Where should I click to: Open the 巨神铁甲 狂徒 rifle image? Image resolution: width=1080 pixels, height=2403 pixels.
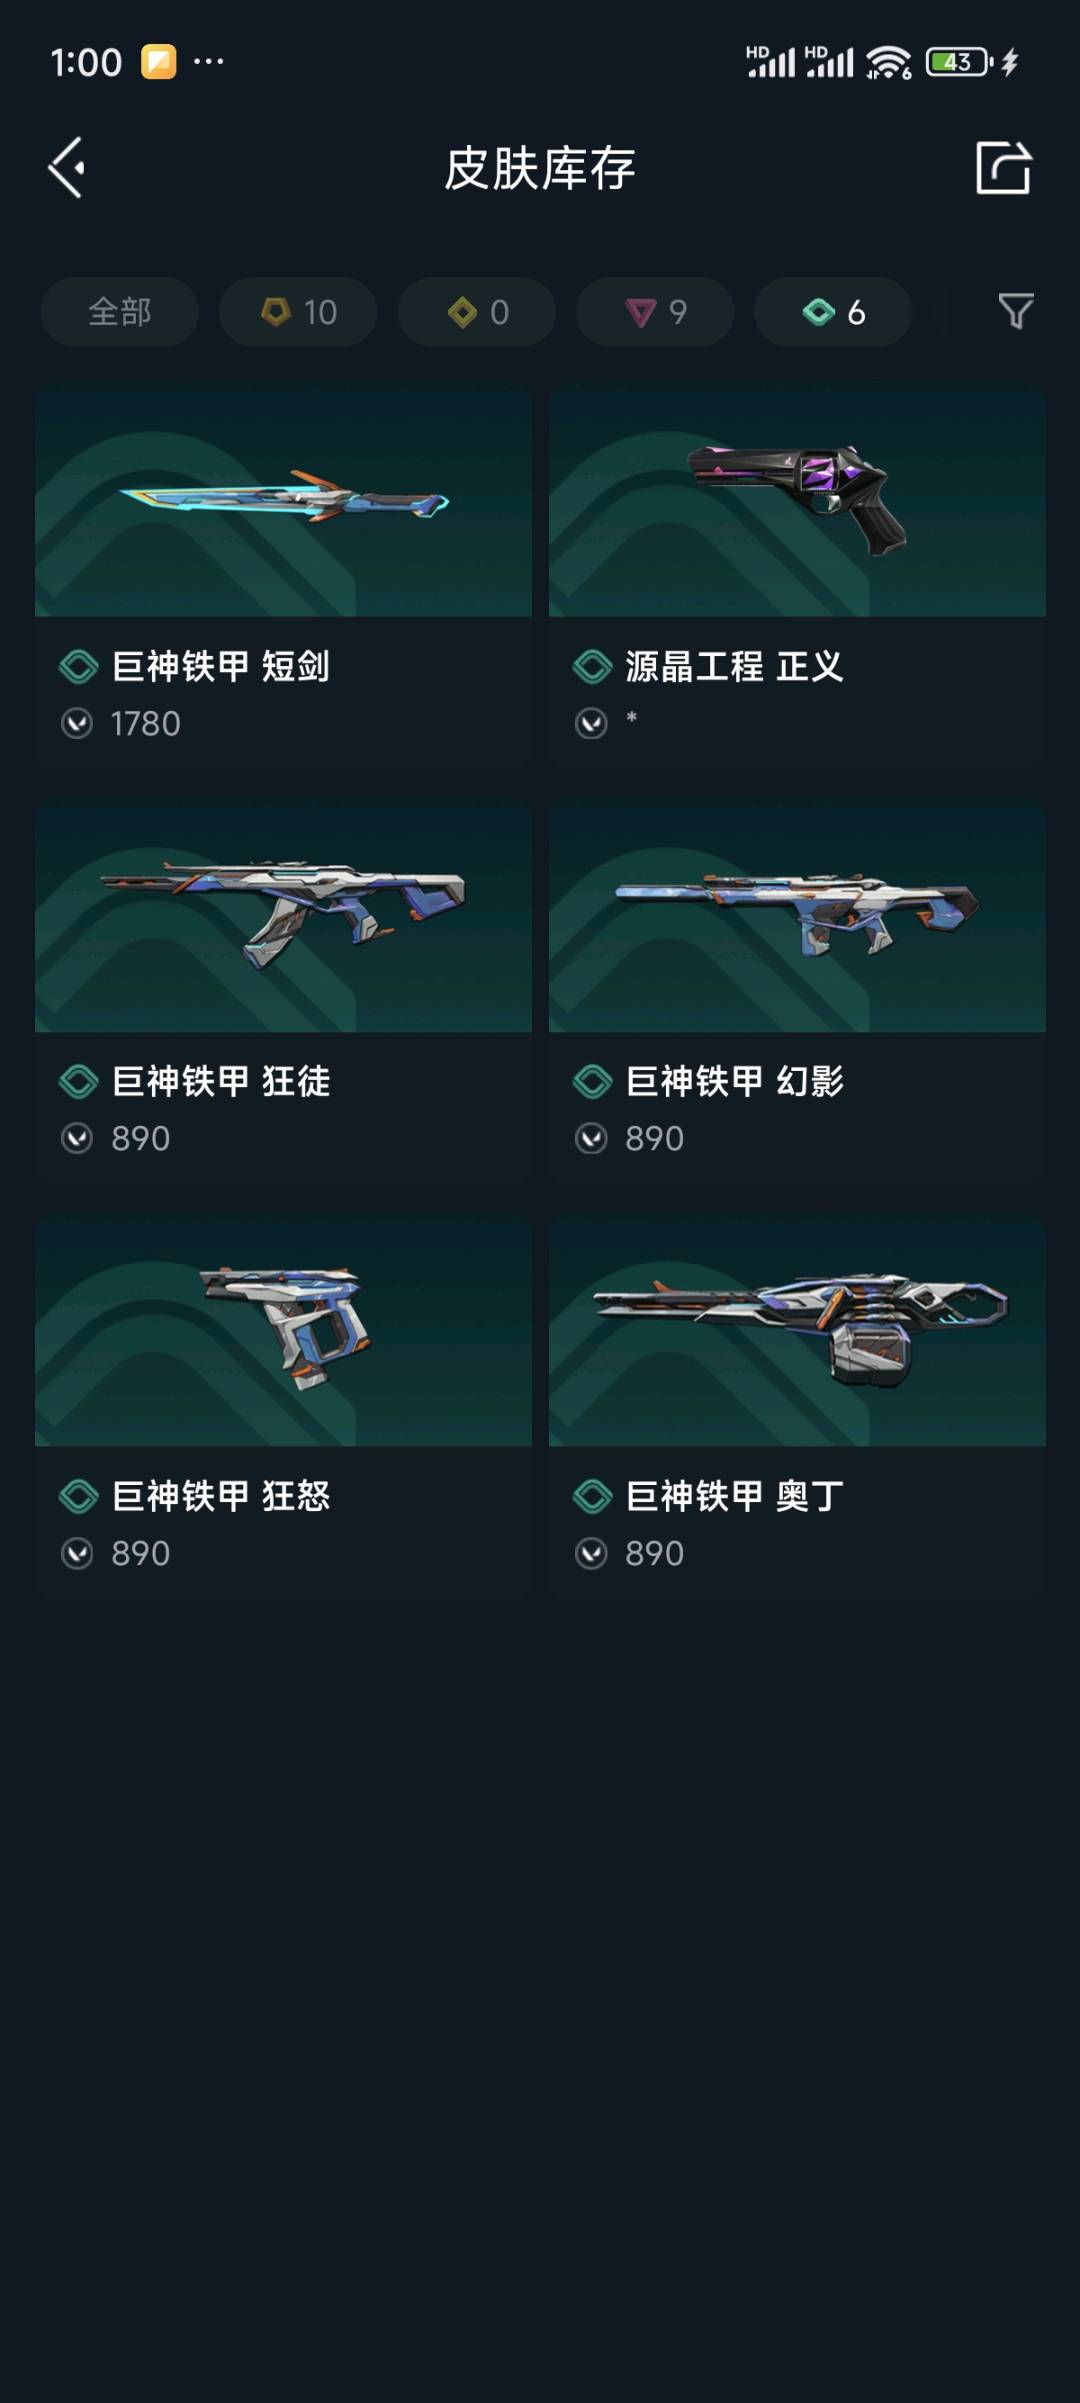coord(283,915)
